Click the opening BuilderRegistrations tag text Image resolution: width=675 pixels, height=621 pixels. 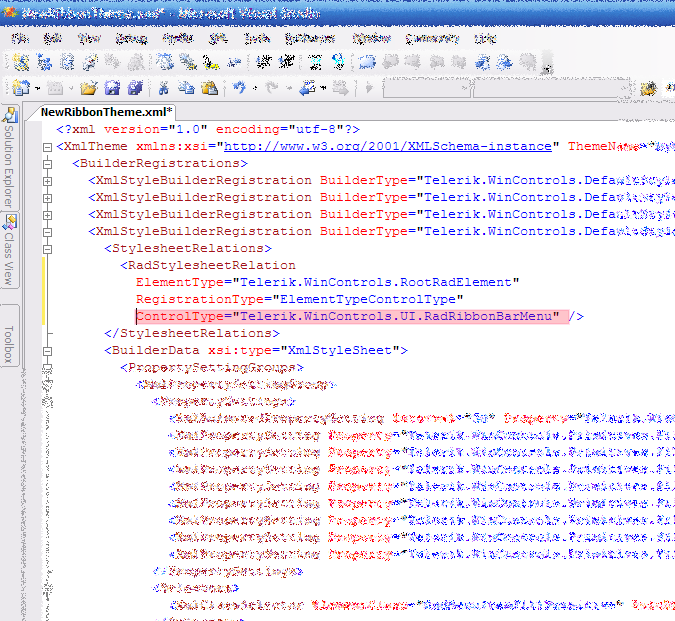(x=160, y=163)
